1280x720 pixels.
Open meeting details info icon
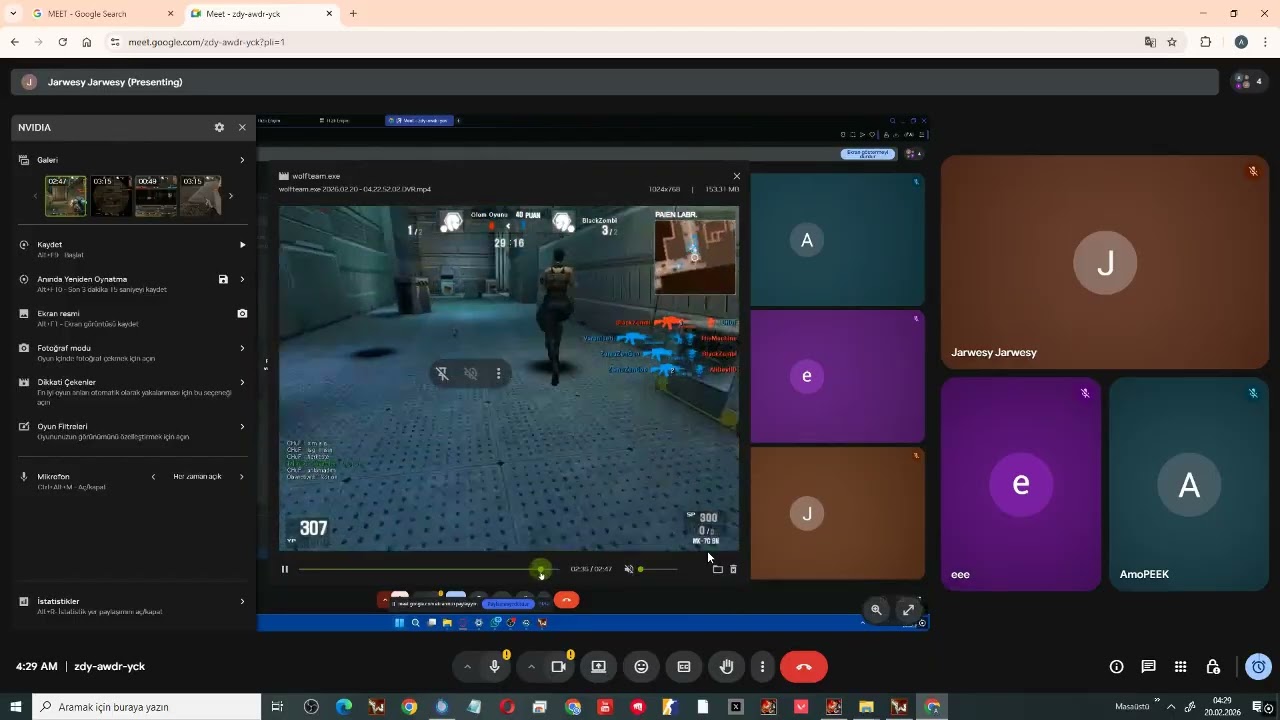[1117, 667]
